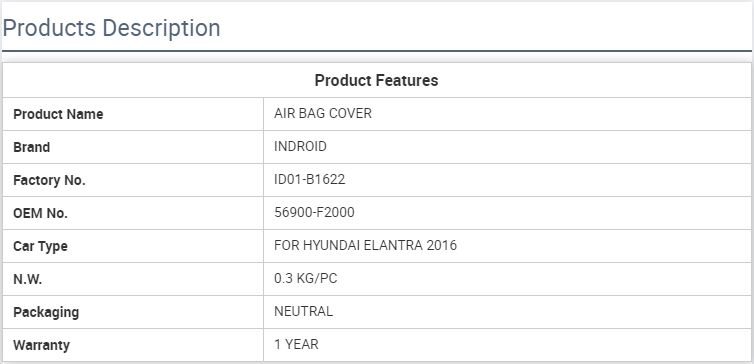
Task: Click the blank area right of AIR BAG COVER
Action: pos(560,114)
